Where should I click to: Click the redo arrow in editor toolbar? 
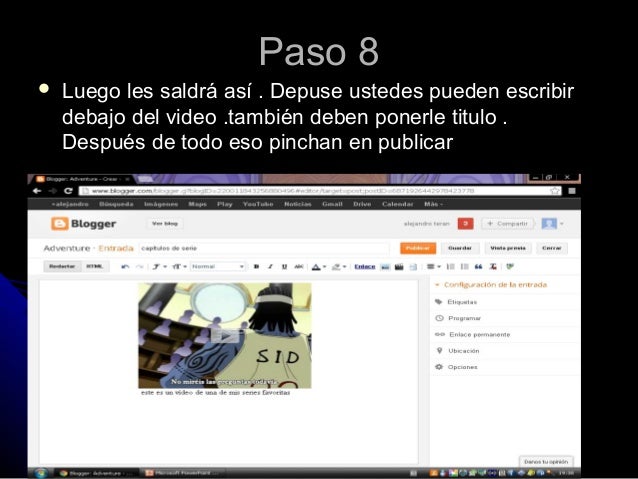click(140, 267)
